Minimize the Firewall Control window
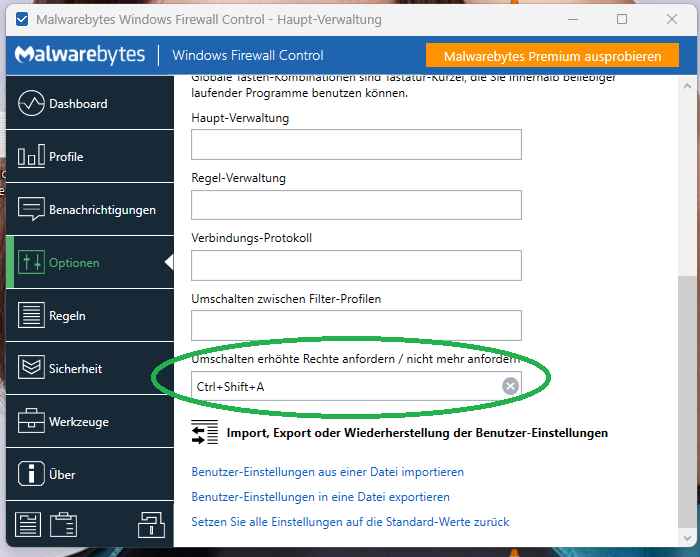The height and width of the screenshot is (557, 700). tap(573, 19)
